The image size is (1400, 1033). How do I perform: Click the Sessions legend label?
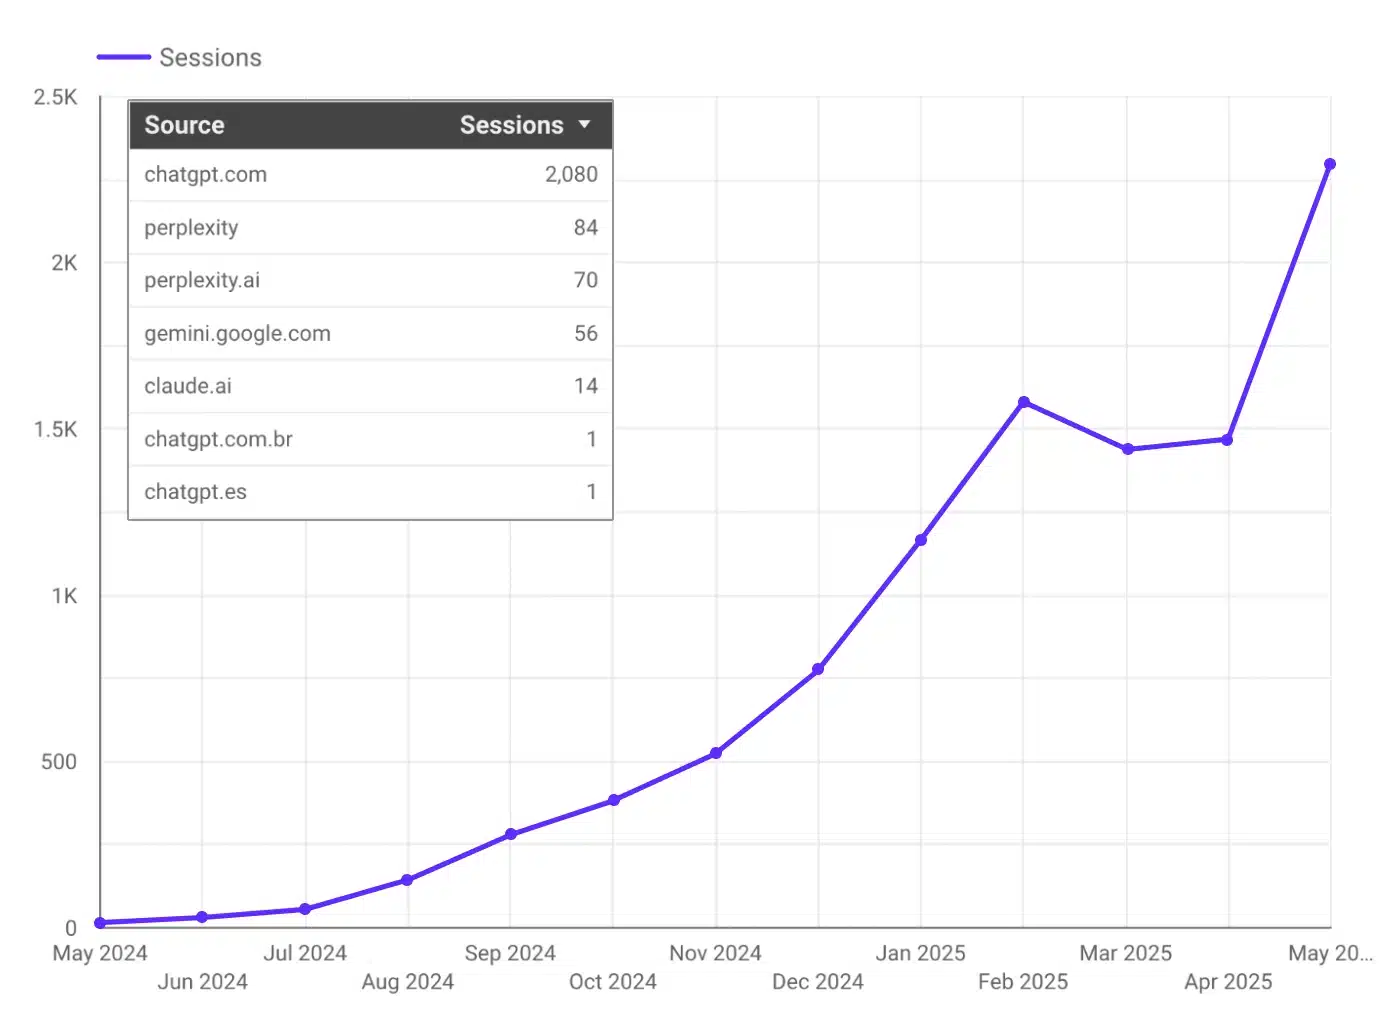(210, 57)
